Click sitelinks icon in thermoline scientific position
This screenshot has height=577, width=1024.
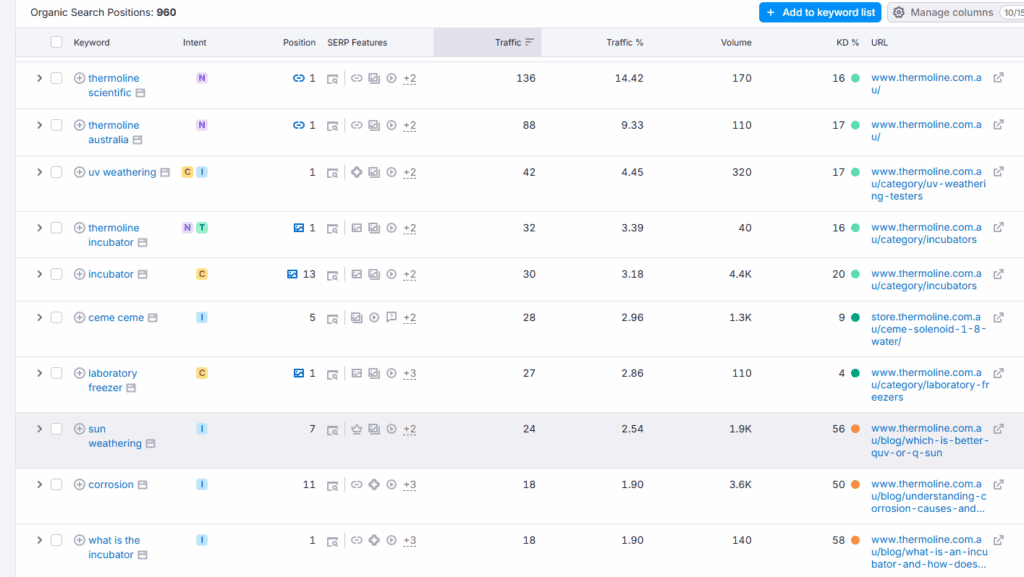click(298, 78)
